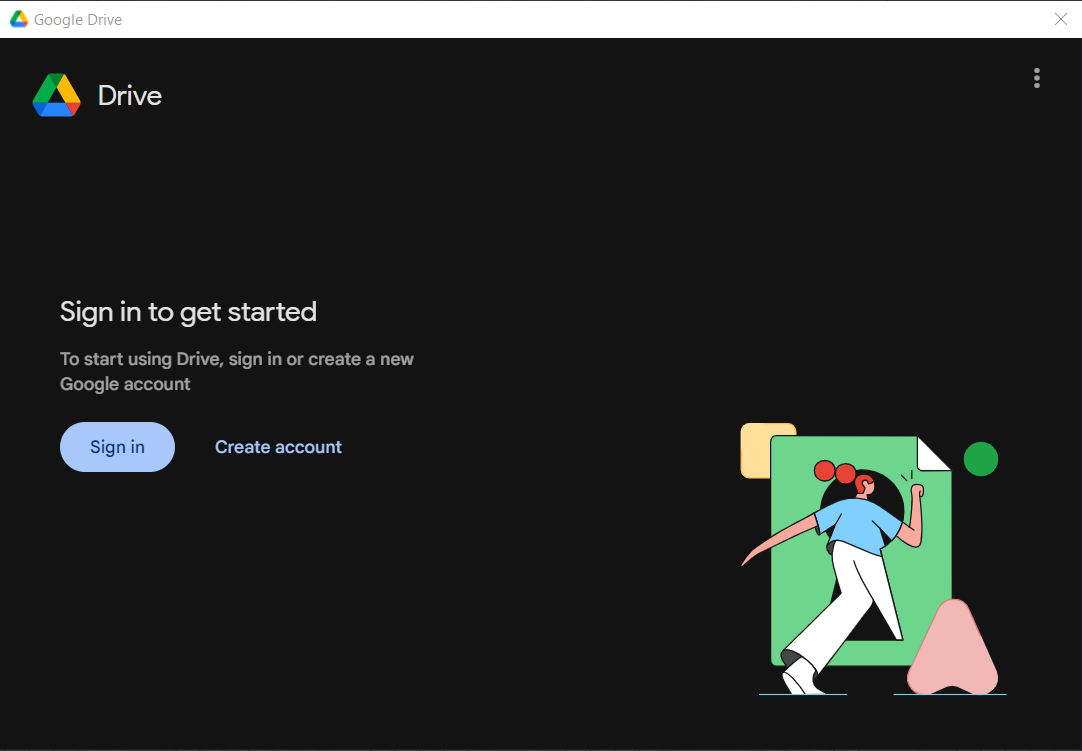Click the small Drive icon in title bar
This screenshot has height=751, width=1082.
pyautogui.click(x=19, y=19)
